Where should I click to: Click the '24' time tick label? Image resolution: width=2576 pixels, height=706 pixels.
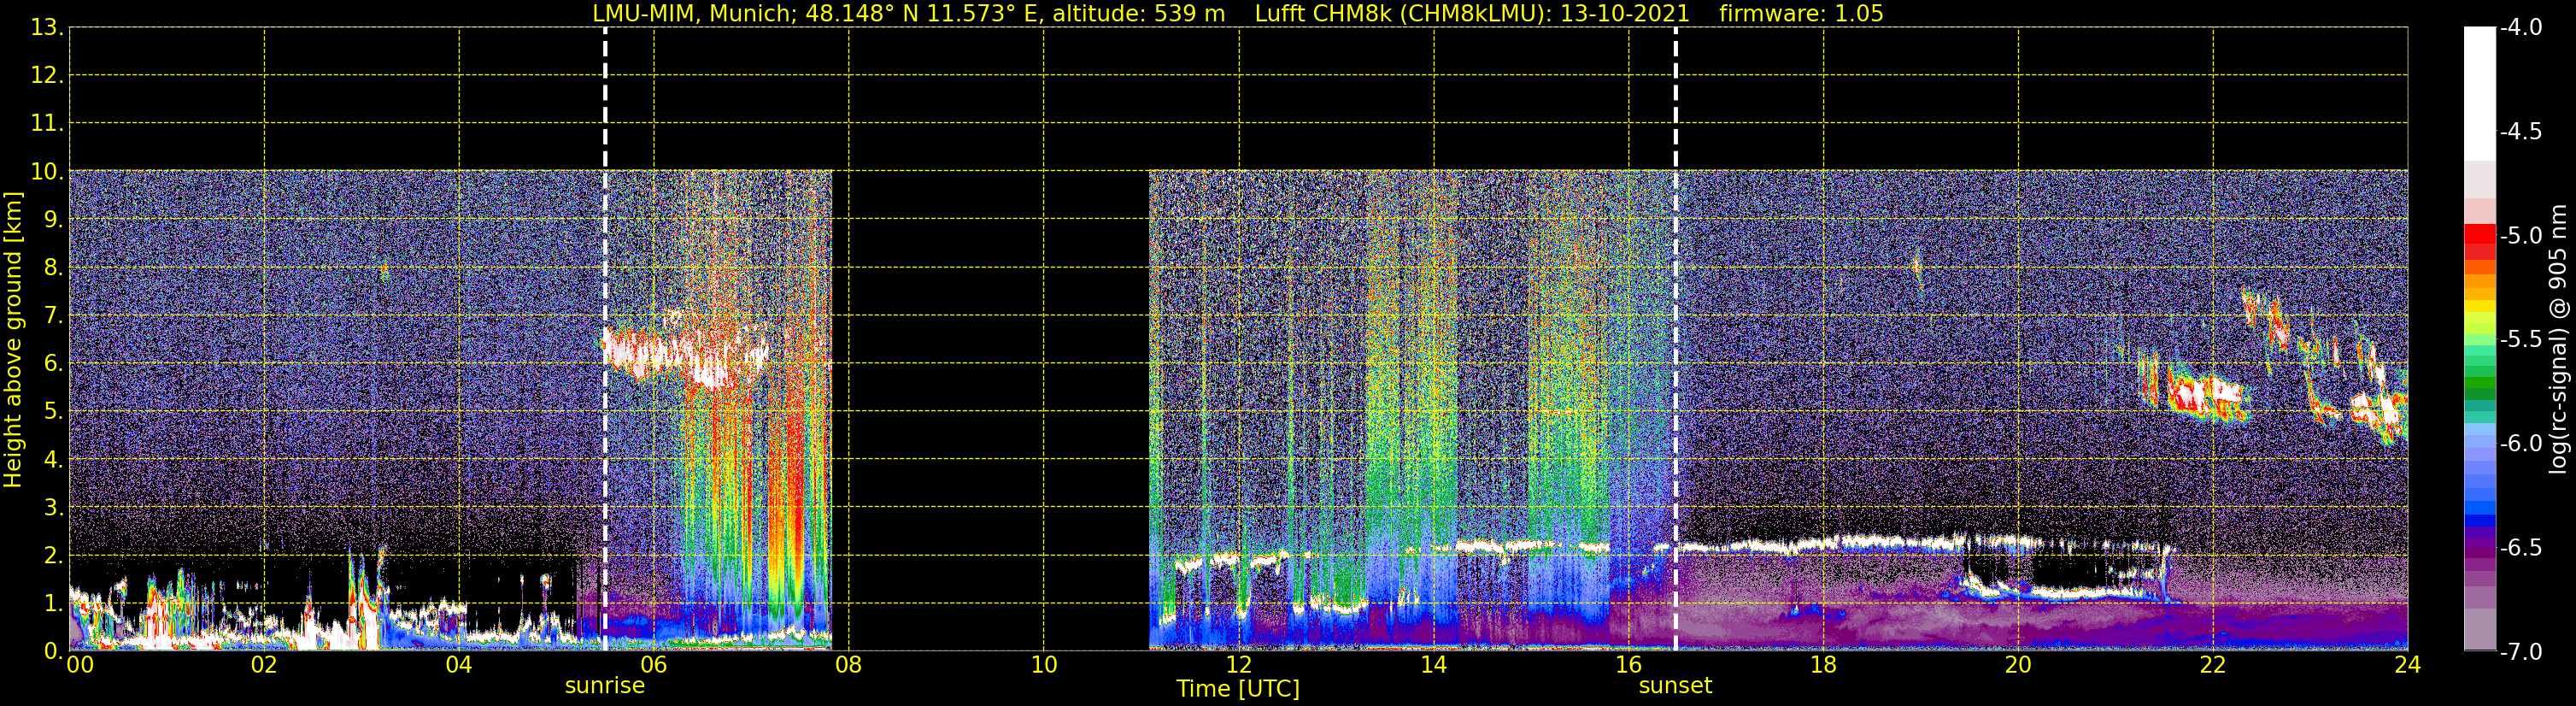click(2408, 665)
